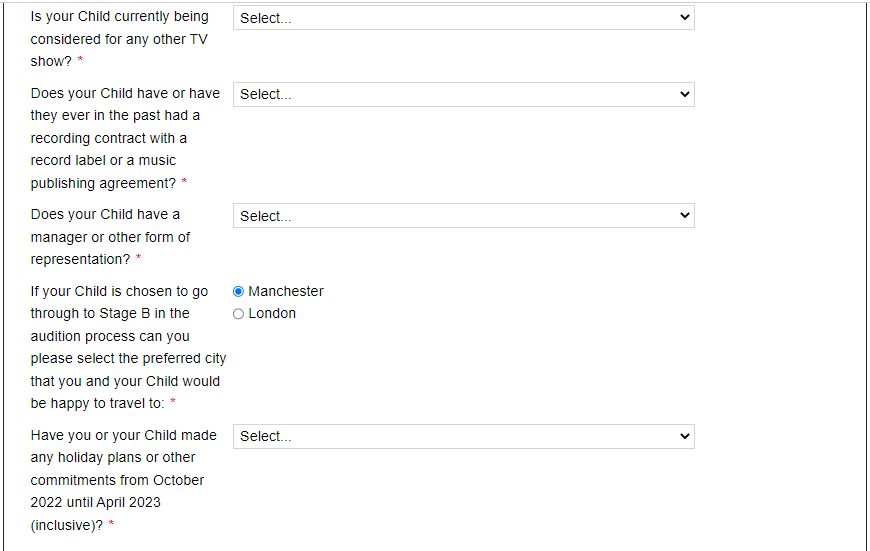870x551 pixels.
Task: Click the red asterisk after '(inclusive)?'
Action: pyautogui.click(x=111, y=523)
